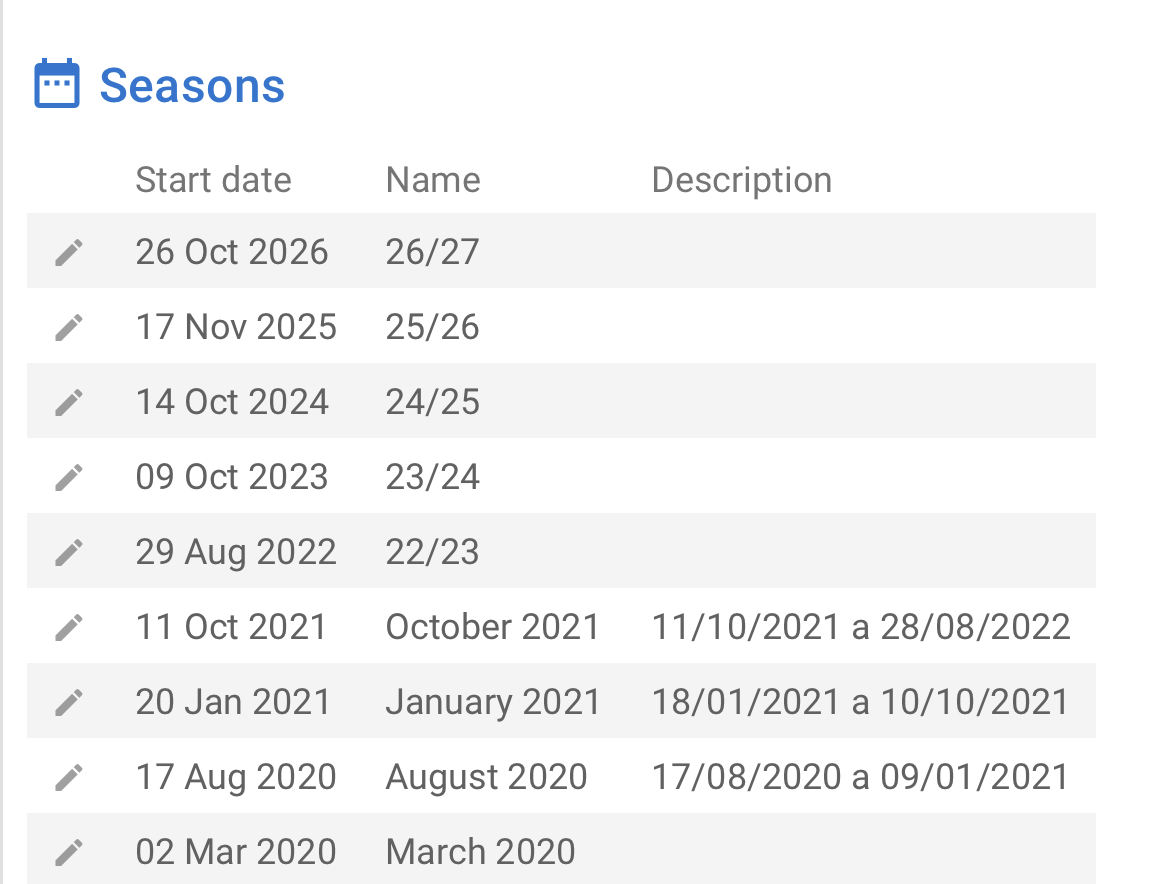The image size is (1170, 884).
Task: Click the Start date column header
Action: pyautogui.click(x=213, y=180)
